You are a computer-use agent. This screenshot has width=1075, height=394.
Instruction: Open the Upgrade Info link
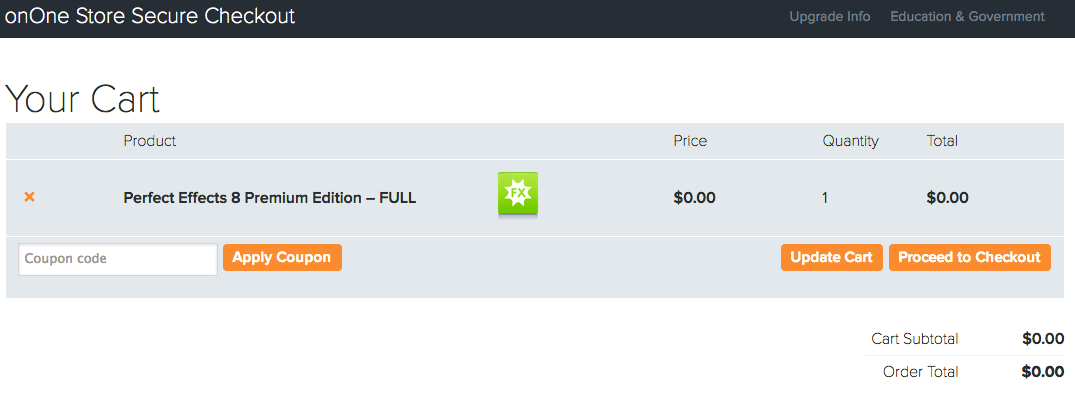830,16
